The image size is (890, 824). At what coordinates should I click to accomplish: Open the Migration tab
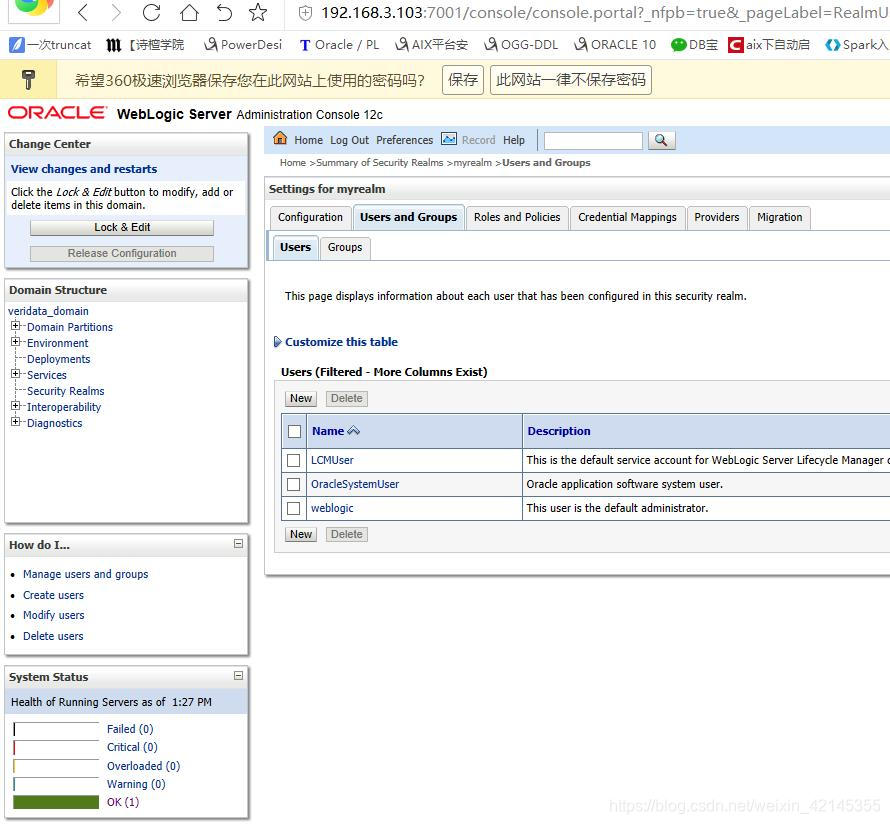[780, 217]
